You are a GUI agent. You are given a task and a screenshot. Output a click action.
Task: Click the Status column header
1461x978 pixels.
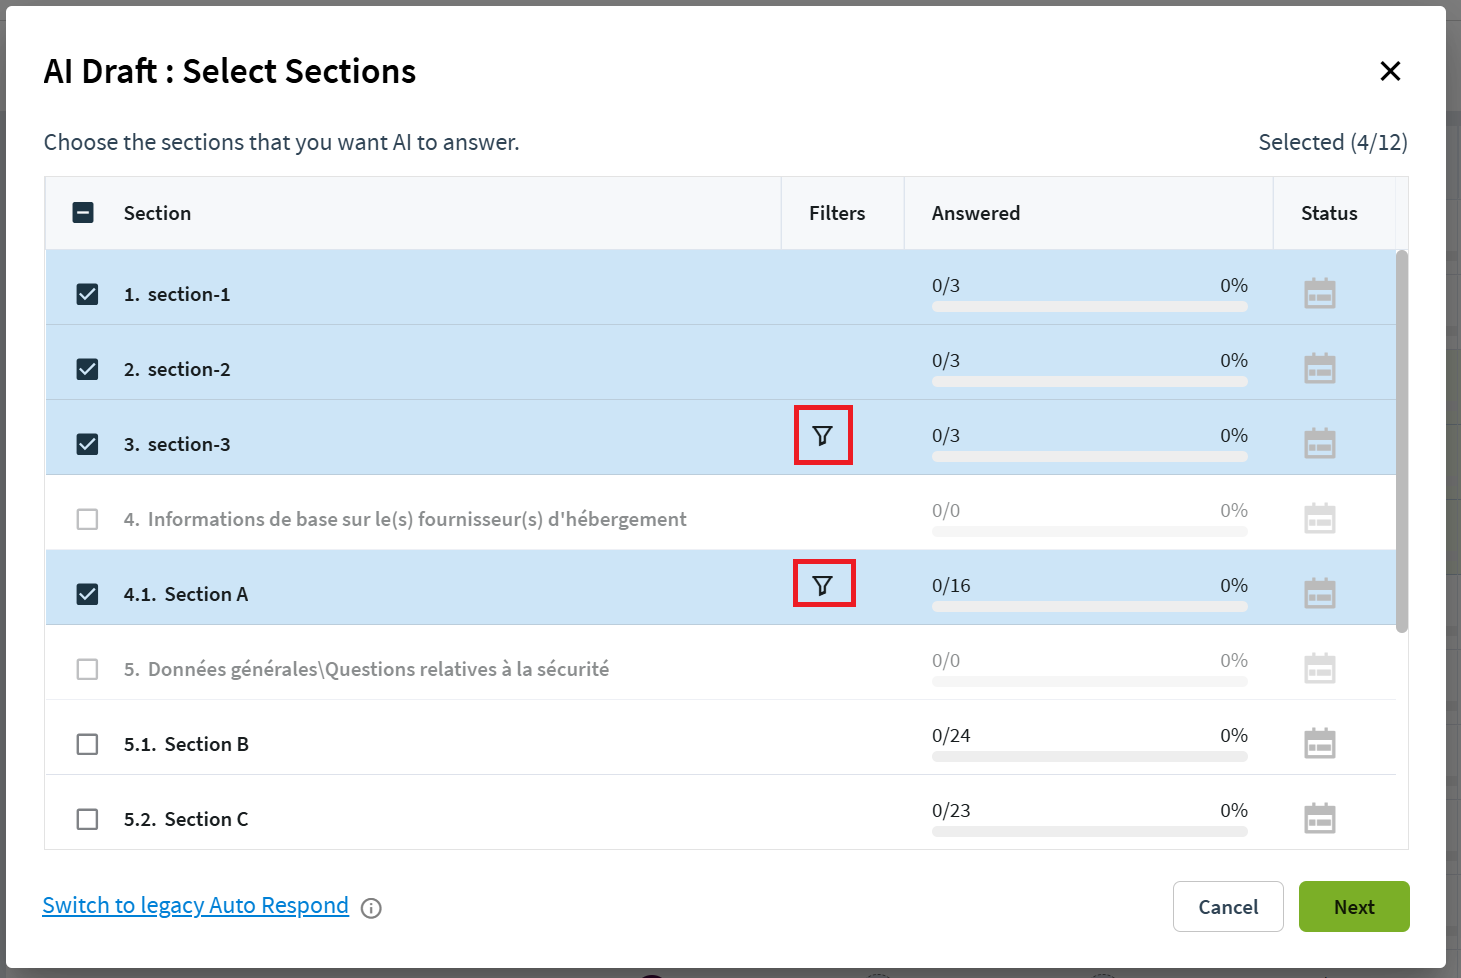(1329, 213)
